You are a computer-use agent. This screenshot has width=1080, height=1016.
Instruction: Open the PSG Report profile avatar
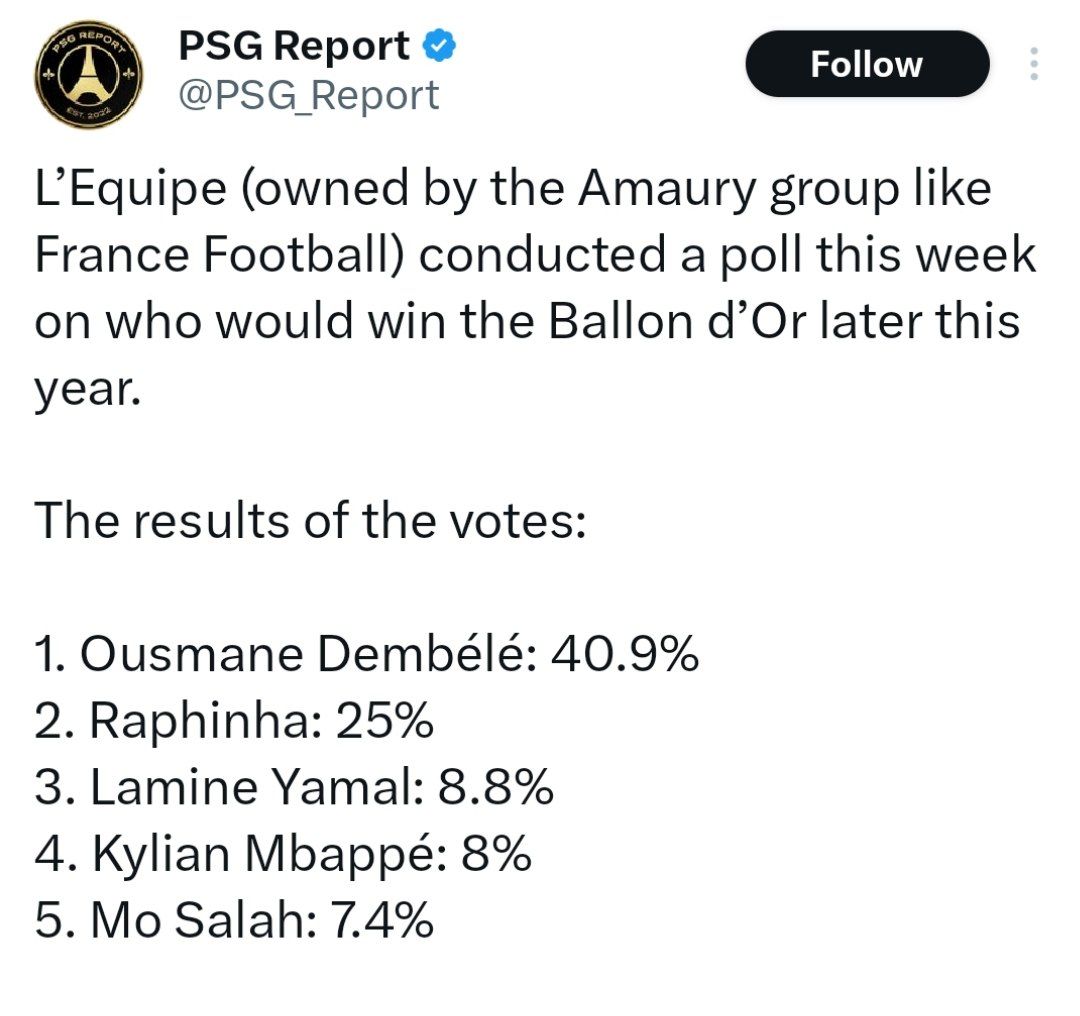88,74
